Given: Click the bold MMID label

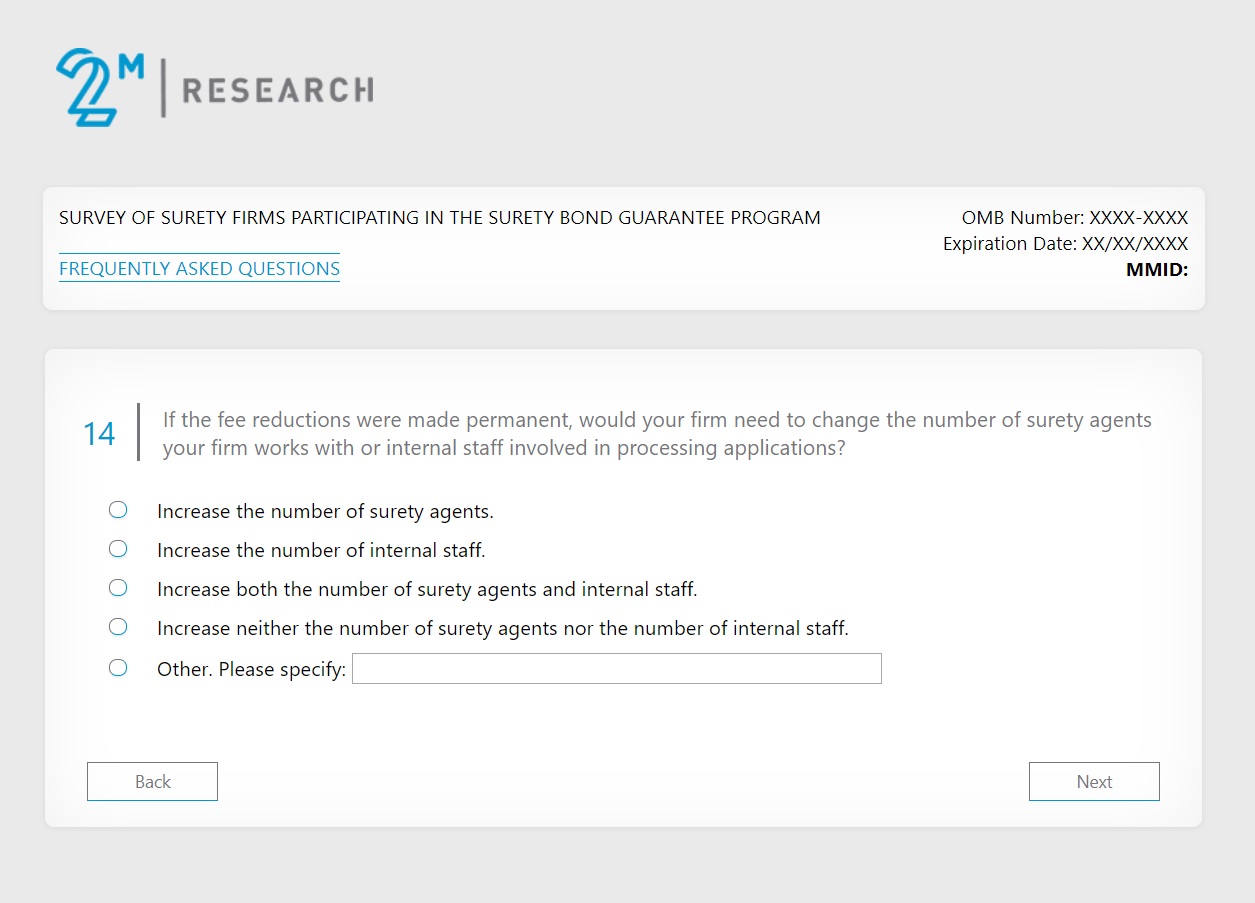Looking at the screenshot, I should pyautogui.click(x=1157, y=269).
